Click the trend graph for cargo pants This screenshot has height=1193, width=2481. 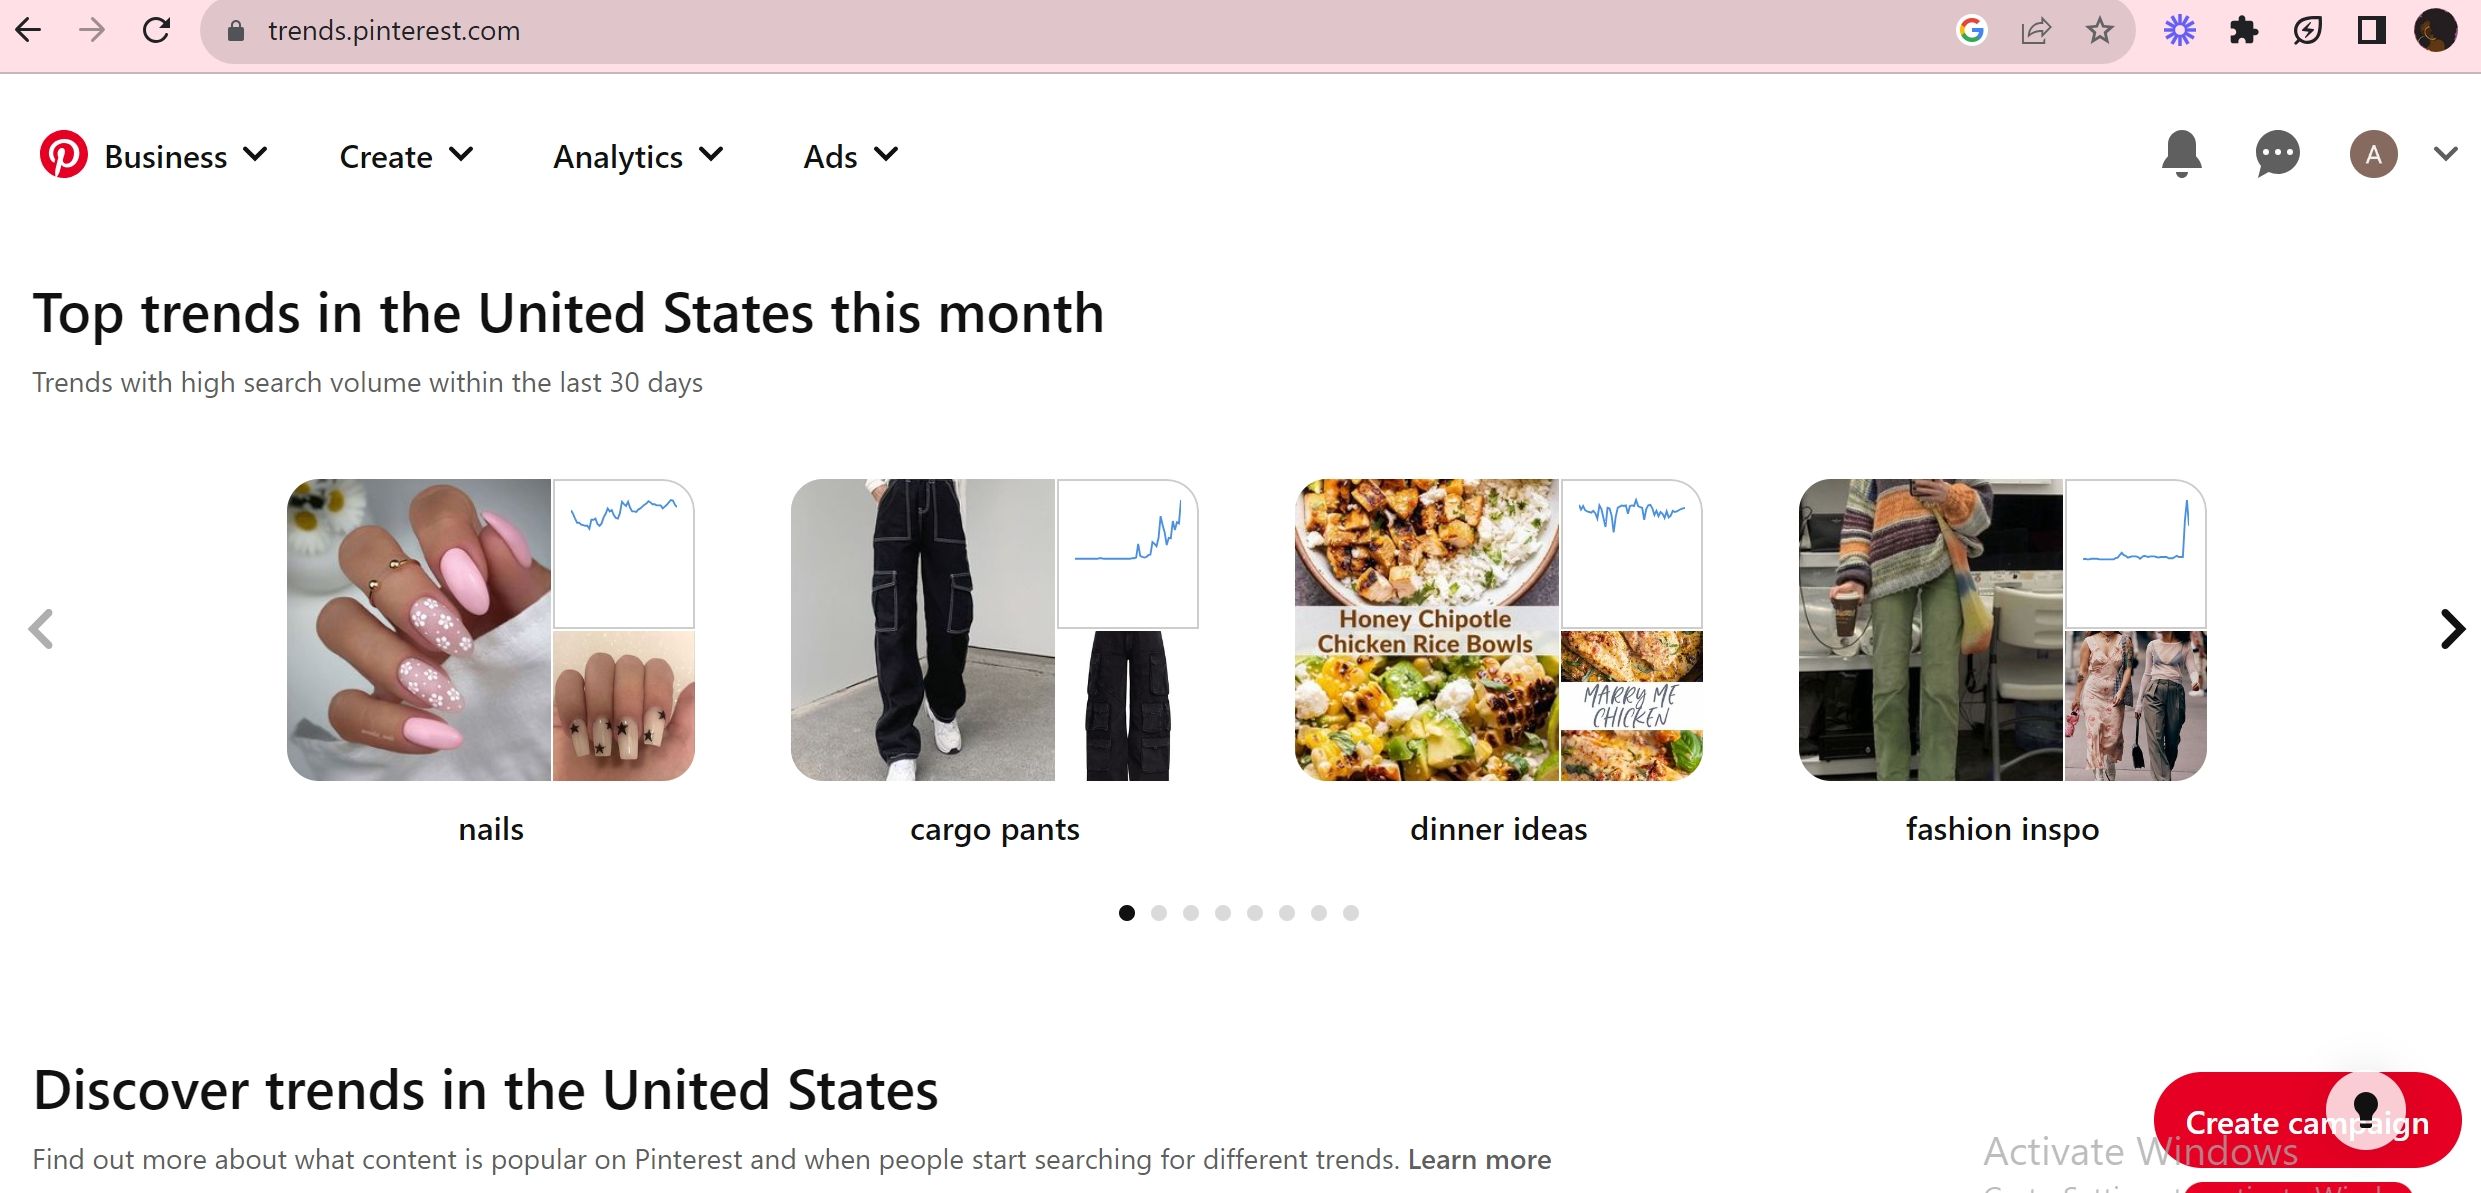tap(1128, 553)
